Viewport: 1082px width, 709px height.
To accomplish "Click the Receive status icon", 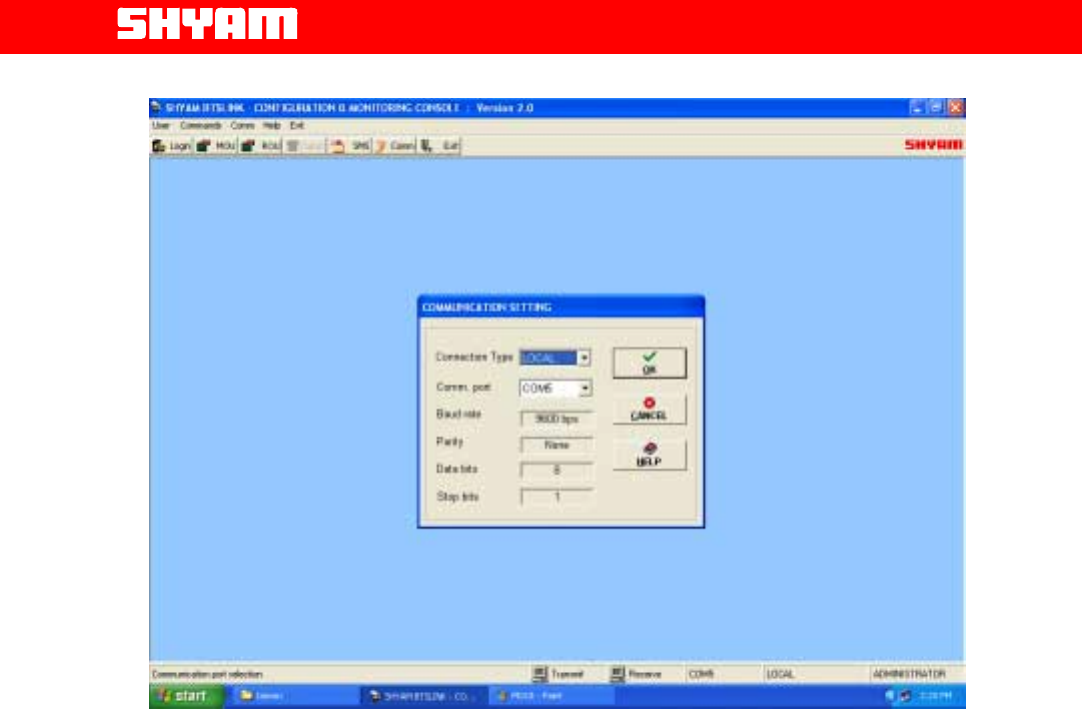I will 618,674.
